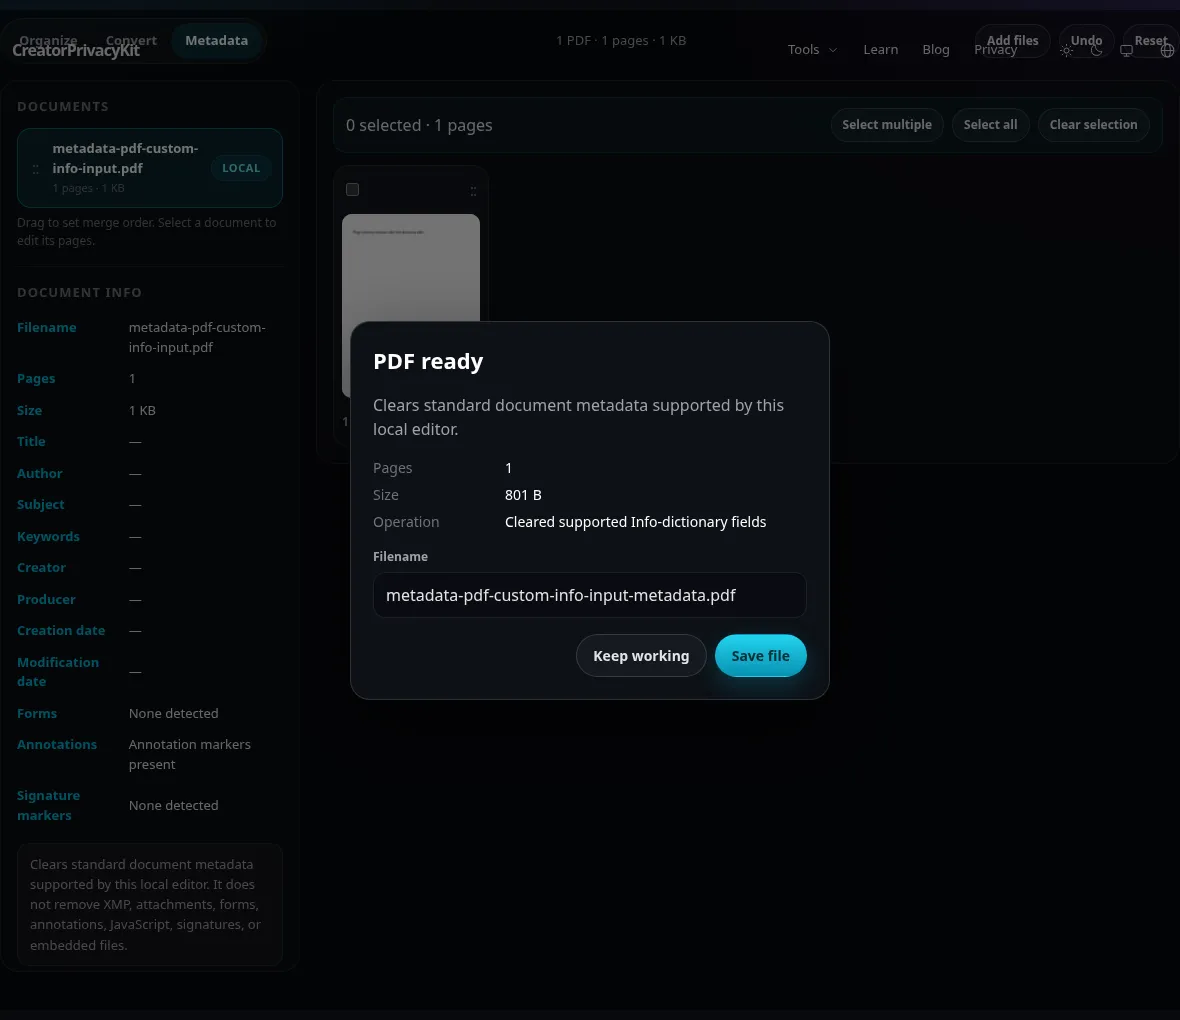The height and width of the screenshot is (1020, 1180).
Task: Click the drag handle on the page thumbnail
Action: point(473,191)
